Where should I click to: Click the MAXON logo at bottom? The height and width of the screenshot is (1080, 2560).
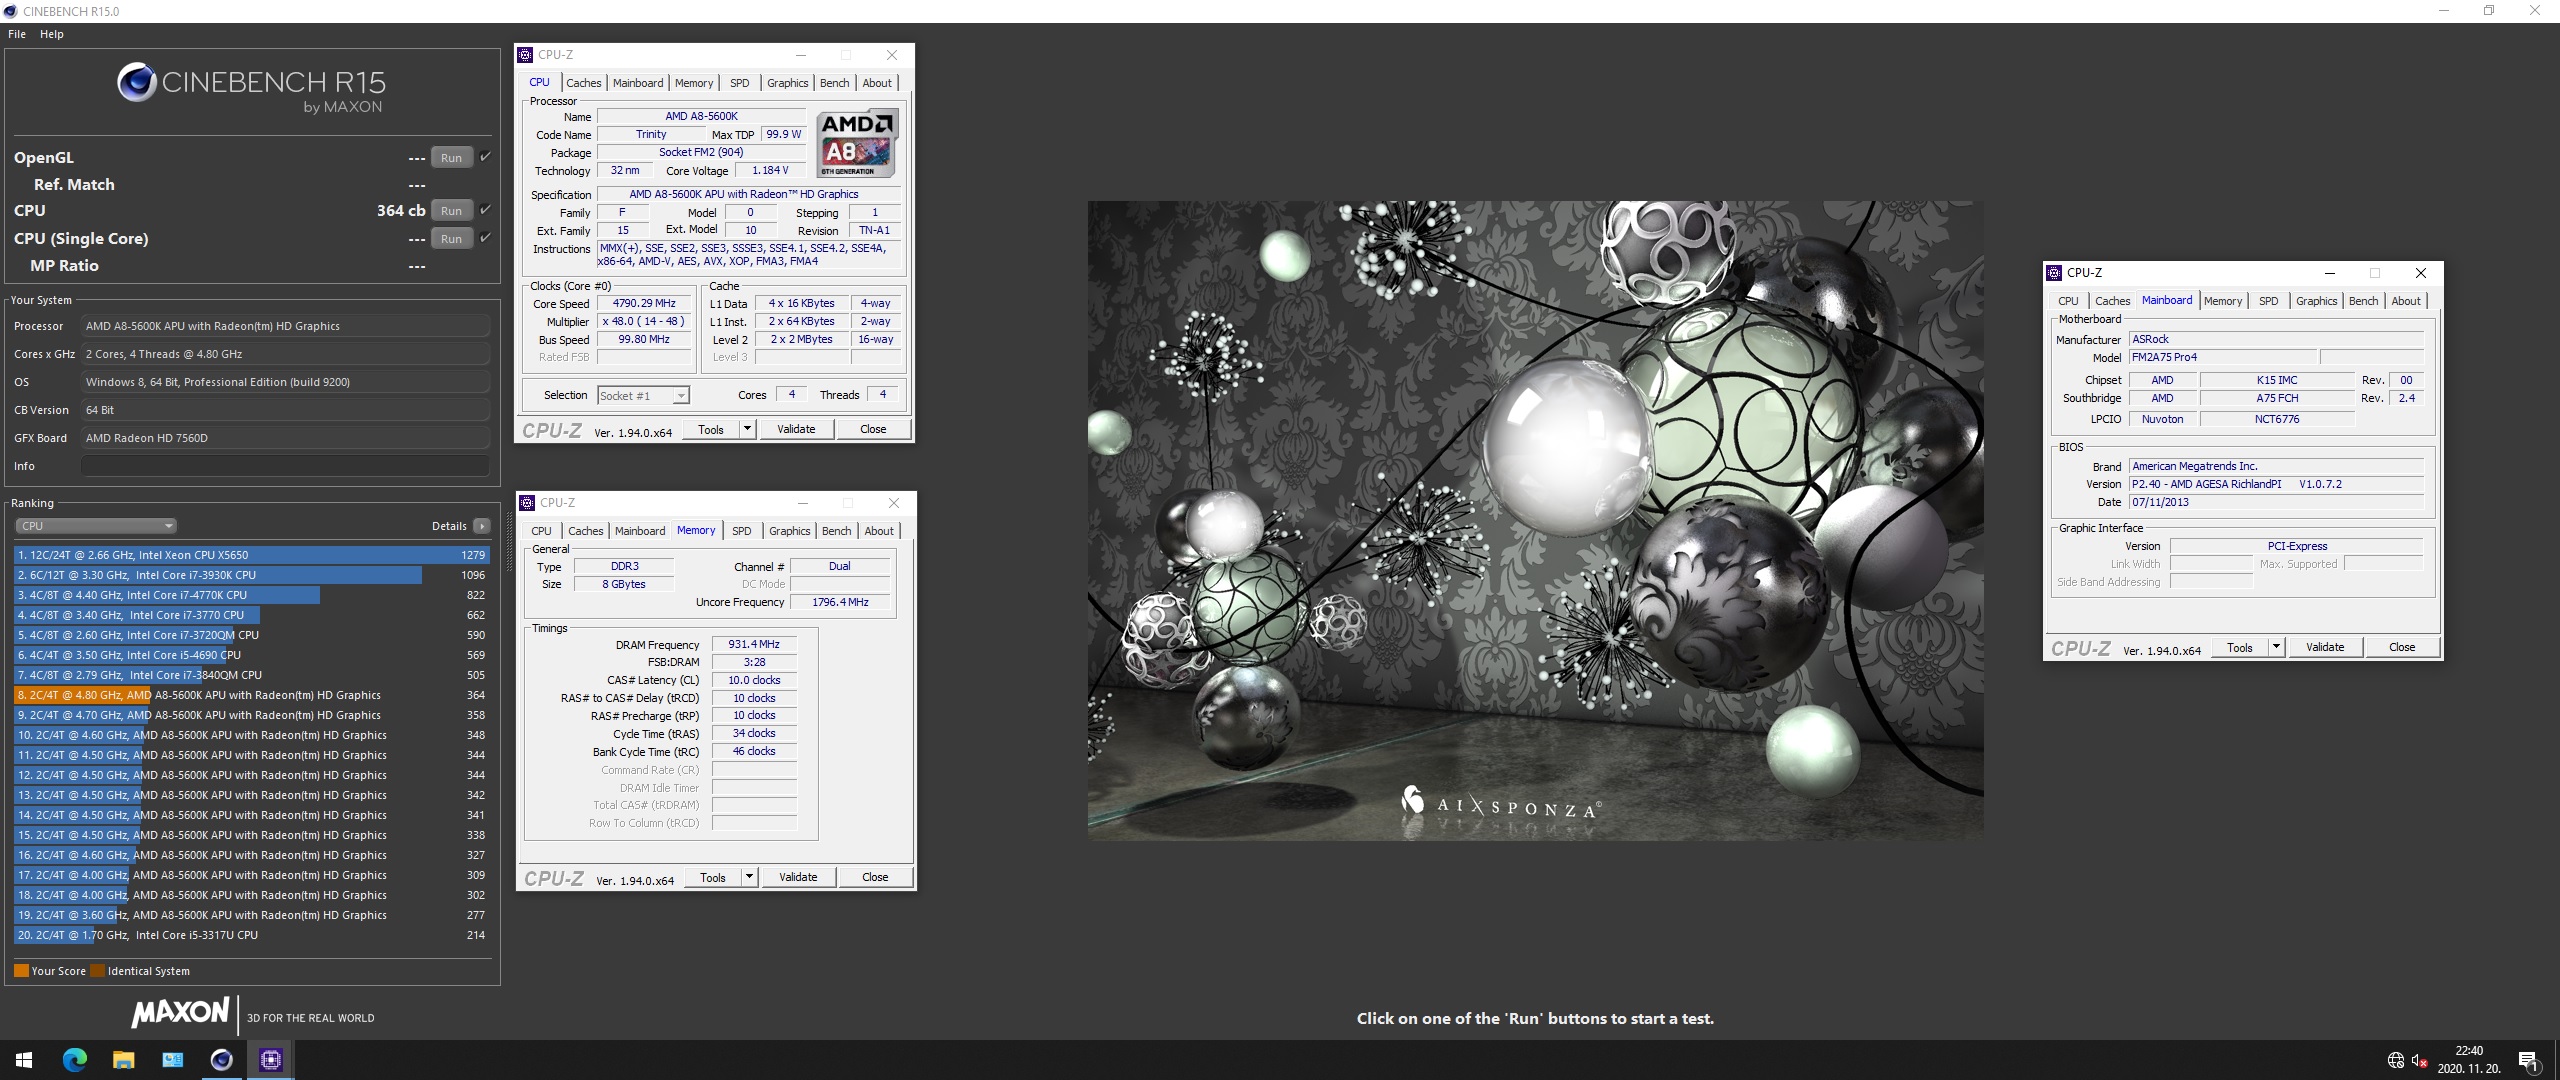pos(181,1013)
